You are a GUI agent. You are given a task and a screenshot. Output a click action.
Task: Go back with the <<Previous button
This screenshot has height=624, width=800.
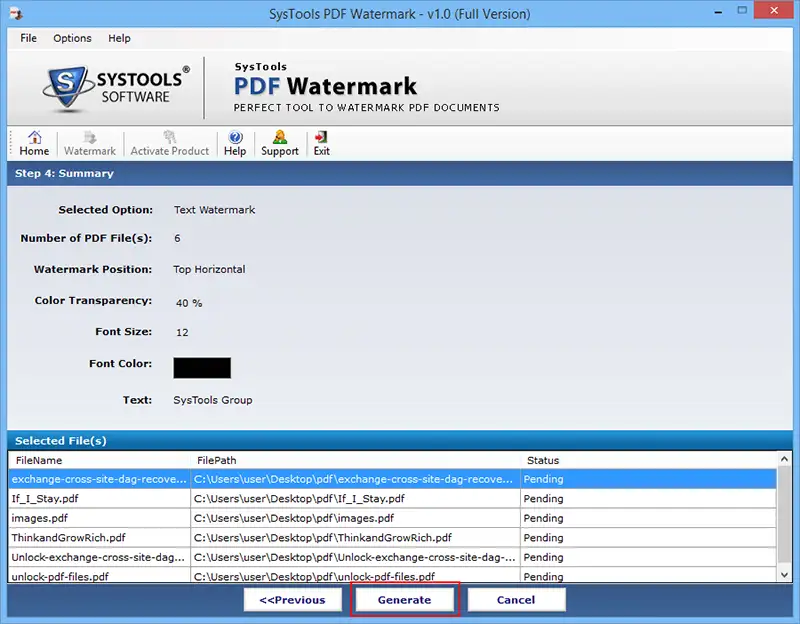[x=292, y=600]
